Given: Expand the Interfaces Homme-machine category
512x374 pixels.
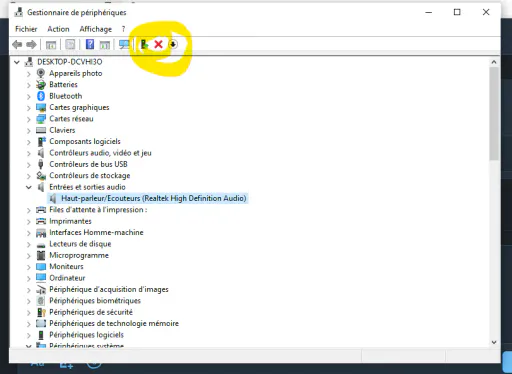Looking at the screenshot, I should [x=29, y=233].
